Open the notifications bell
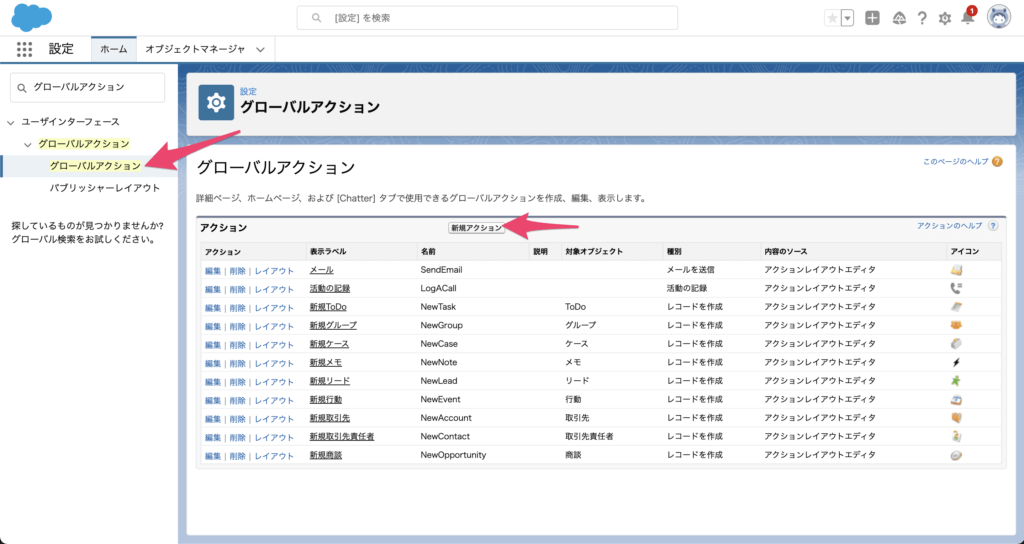1024x544 pixels. [x=967, y=18]
